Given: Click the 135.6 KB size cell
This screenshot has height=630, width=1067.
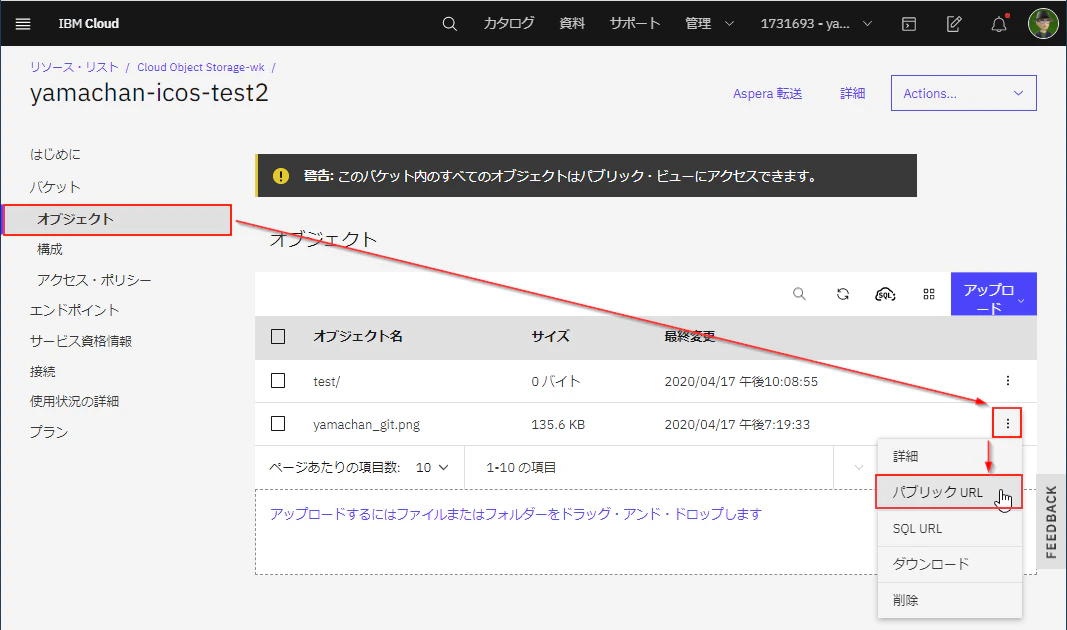Looking at the screenshot, I should click(x=558, y=425).
